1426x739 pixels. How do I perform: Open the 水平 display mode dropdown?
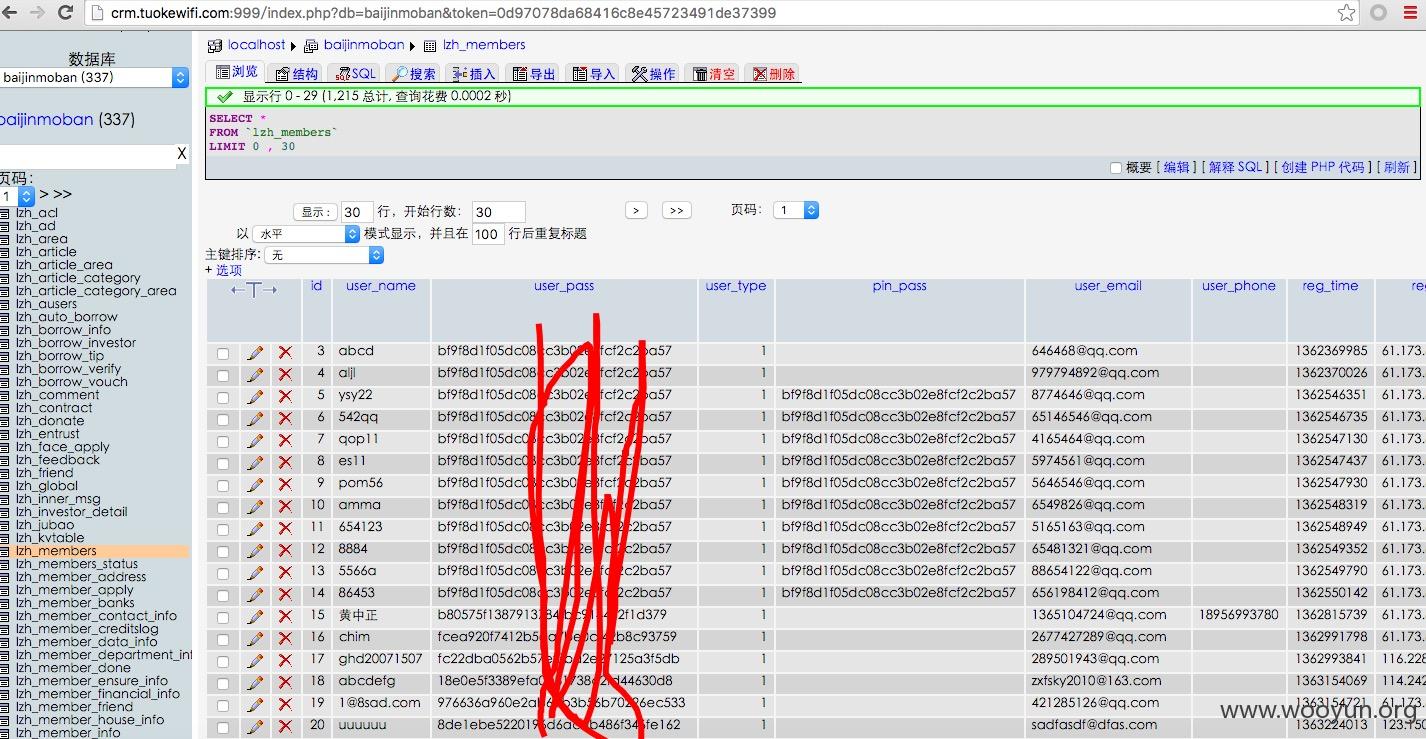306,233
